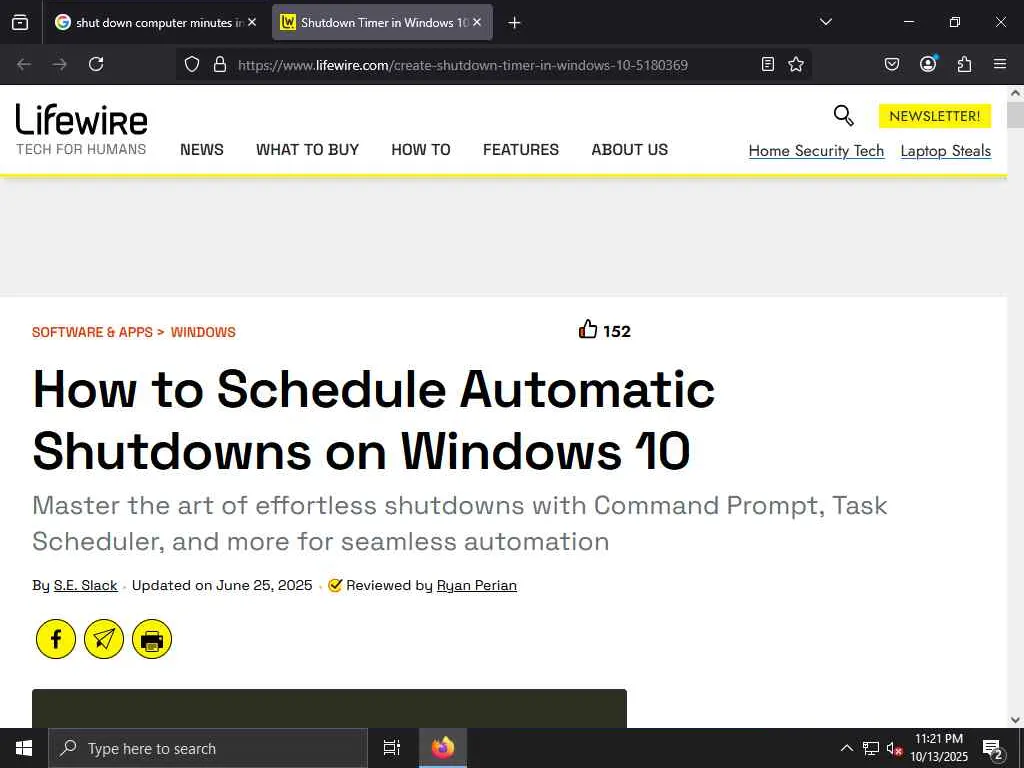Viewport: 1024px width, 768px height.
Task: Open Task View on the taskbar
Action: [x=392, y=748]
